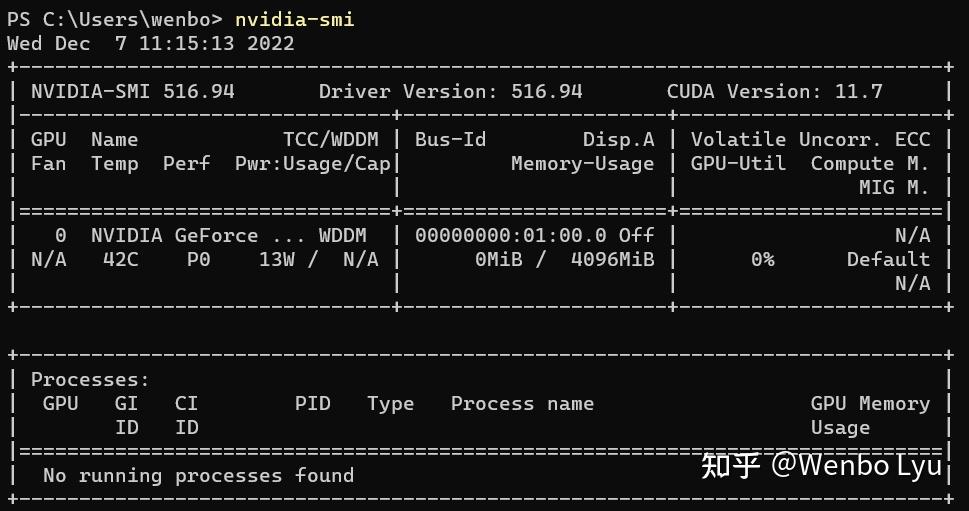
Task: Click the PID column header
Action: pyautogui.click(x=312, y=403)
